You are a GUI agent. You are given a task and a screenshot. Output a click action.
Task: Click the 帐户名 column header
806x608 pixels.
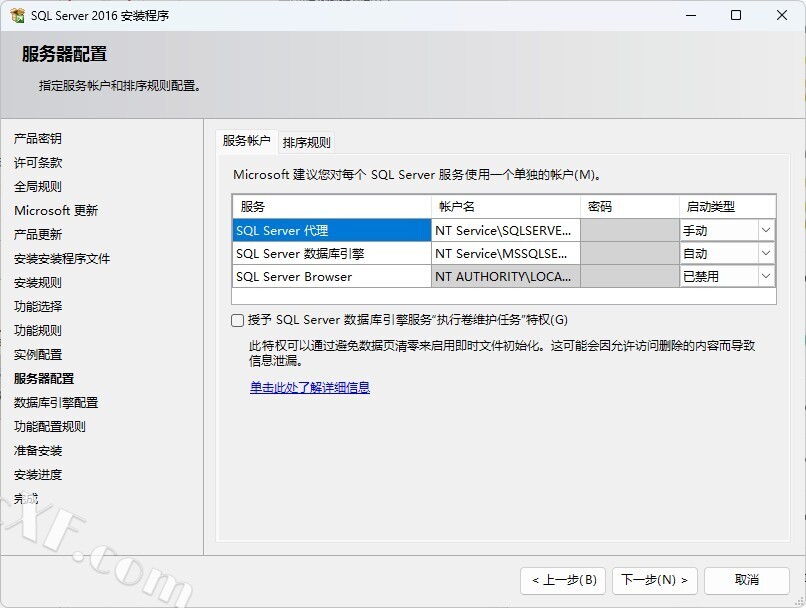[x=506, y=207]
